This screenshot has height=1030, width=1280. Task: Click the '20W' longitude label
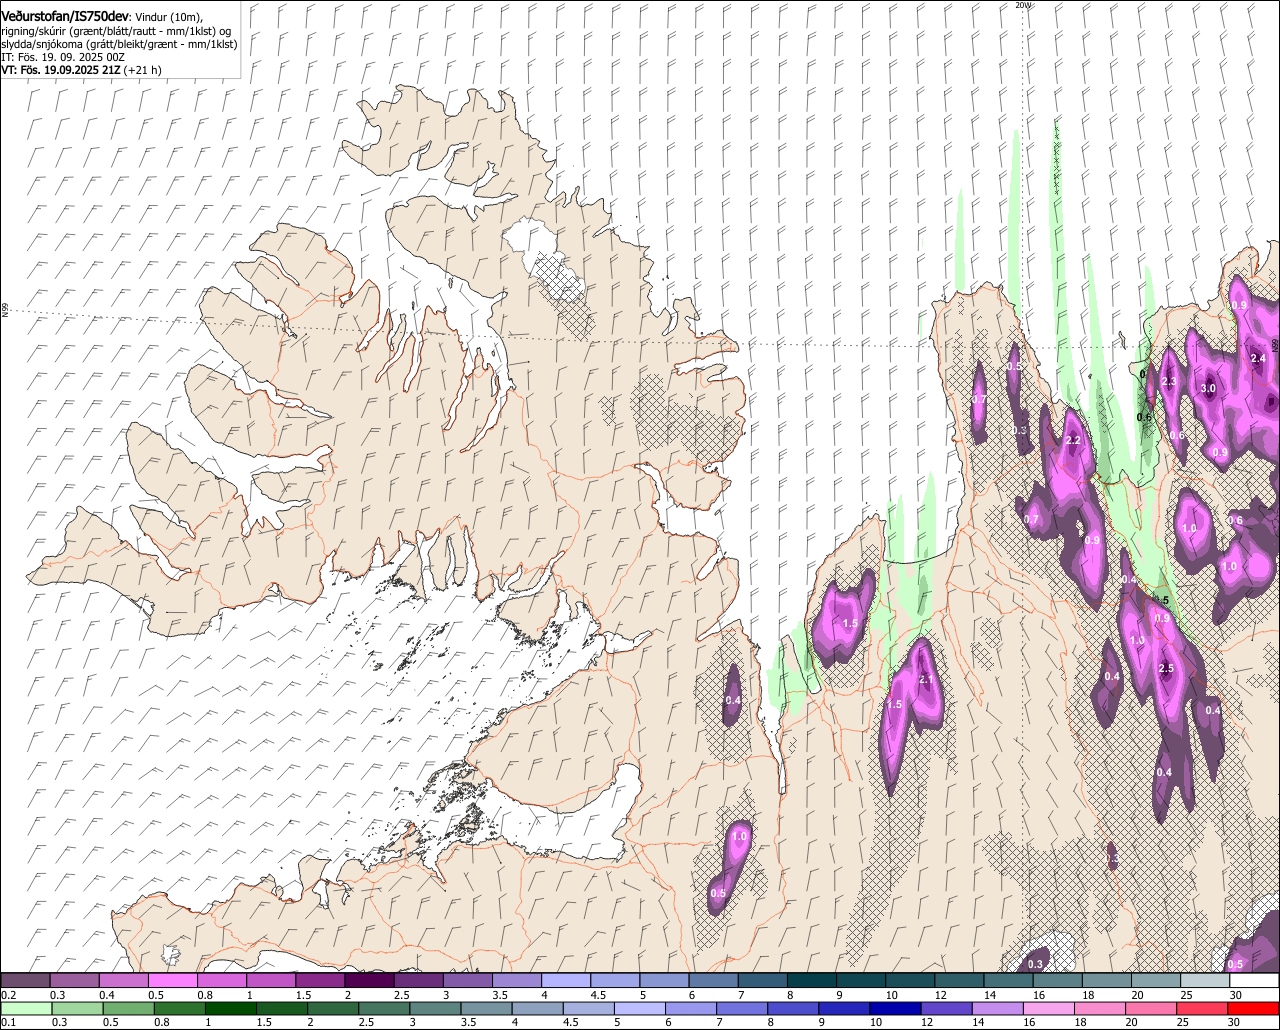pyautogui.click(x=1022, y=5)
